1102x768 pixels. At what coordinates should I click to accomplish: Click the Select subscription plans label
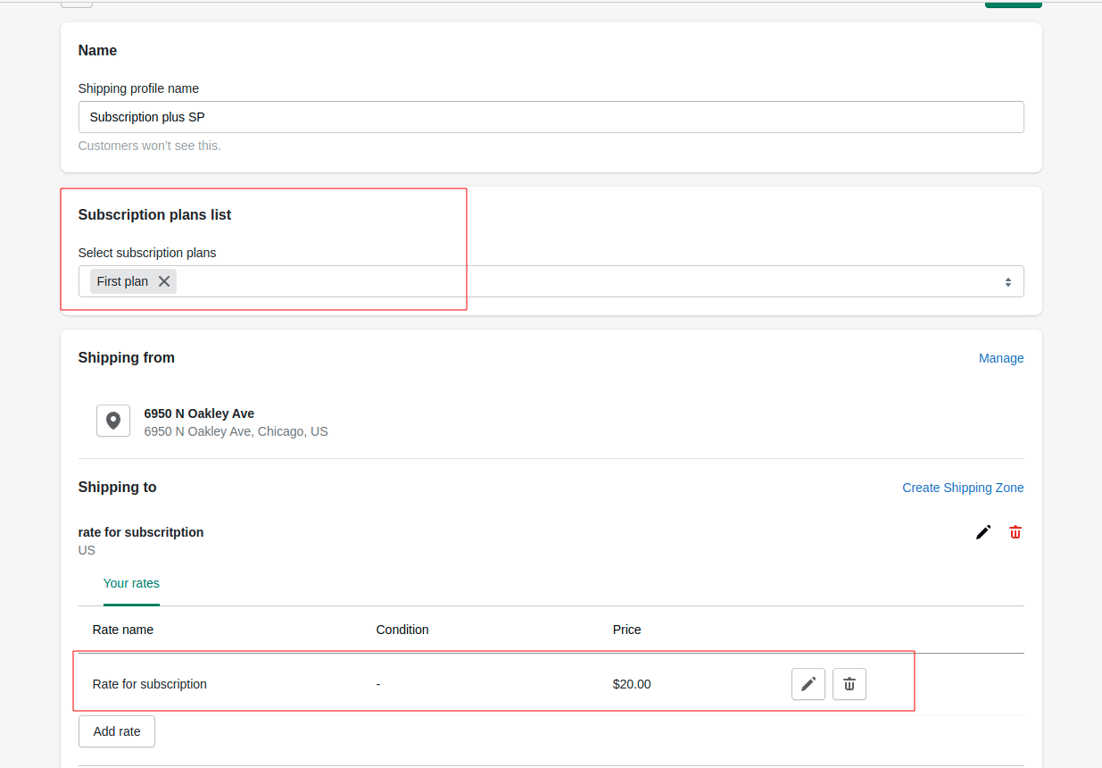point(147,253)
